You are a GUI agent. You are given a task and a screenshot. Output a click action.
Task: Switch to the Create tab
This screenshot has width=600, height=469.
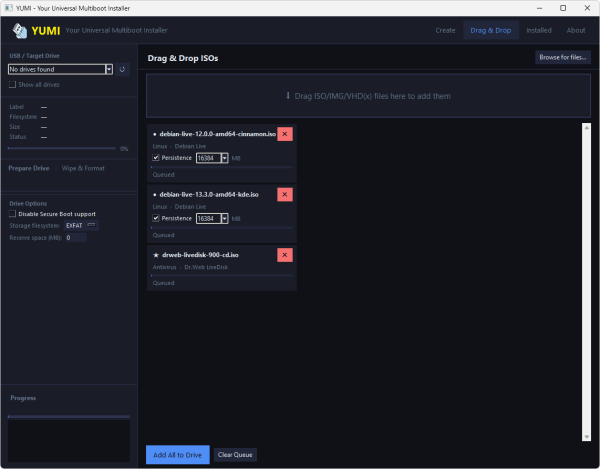[x=445, y=30]
